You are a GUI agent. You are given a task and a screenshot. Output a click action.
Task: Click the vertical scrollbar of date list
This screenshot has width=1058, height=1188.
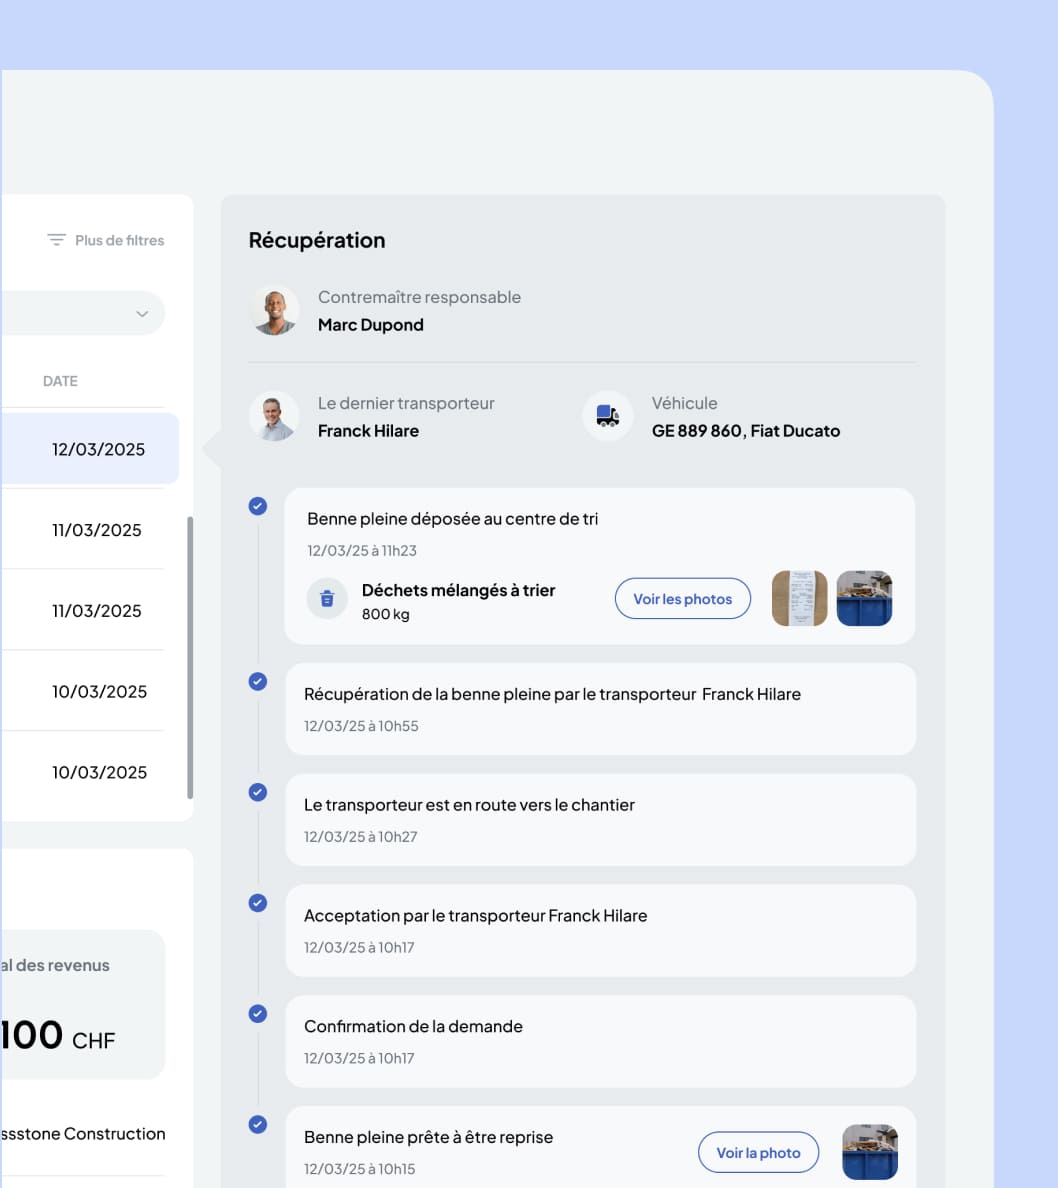(x=190, y=657)
